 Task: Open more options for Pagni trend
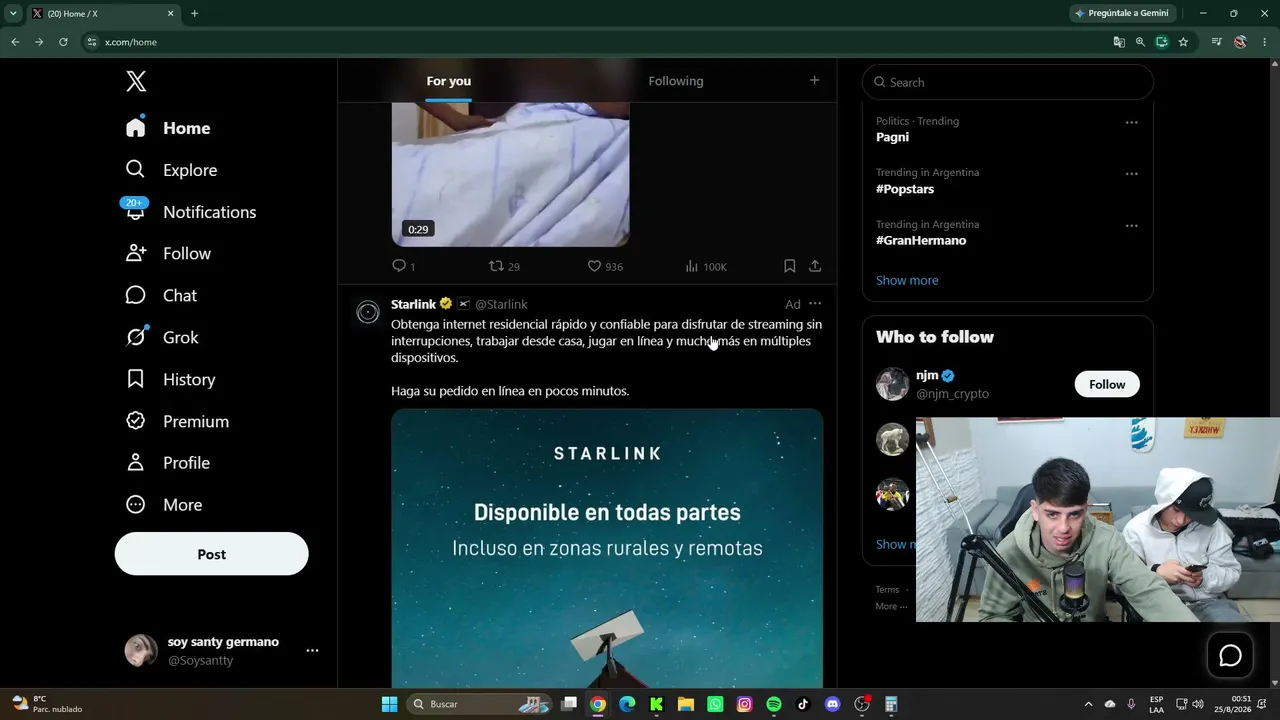click(1131, 122)
